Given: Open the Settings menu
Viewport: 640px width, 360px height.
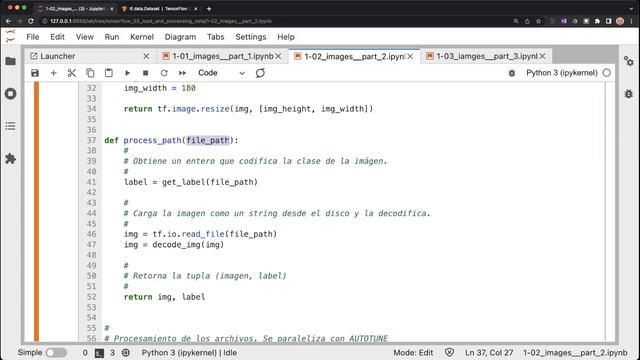Looking at the screenshot, I should pos(251,37).
